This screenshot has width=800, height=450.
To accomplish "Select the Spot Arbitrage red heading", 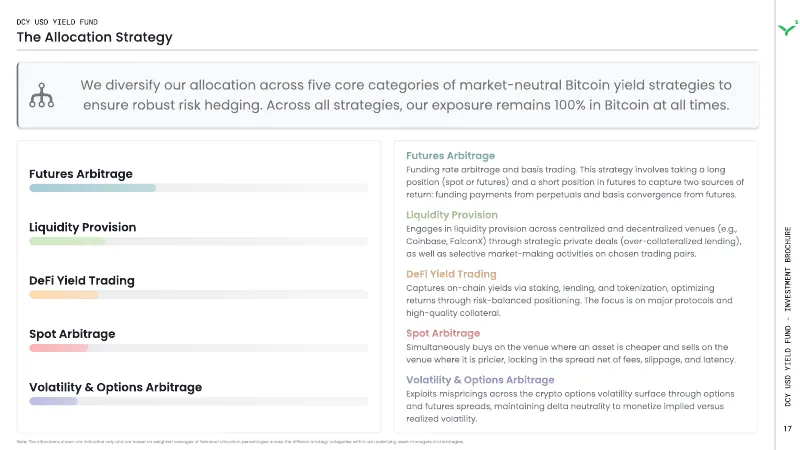I will coord(443,333).
